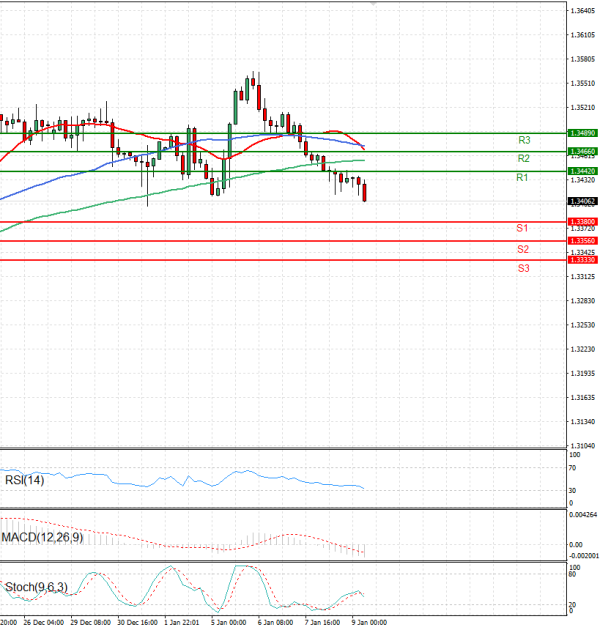Image resolution: width=600 pixels, height=630 pixels.
Task: Select the RSI(14) indicator label
Action: pyautogui.click(x=22, y=480)
